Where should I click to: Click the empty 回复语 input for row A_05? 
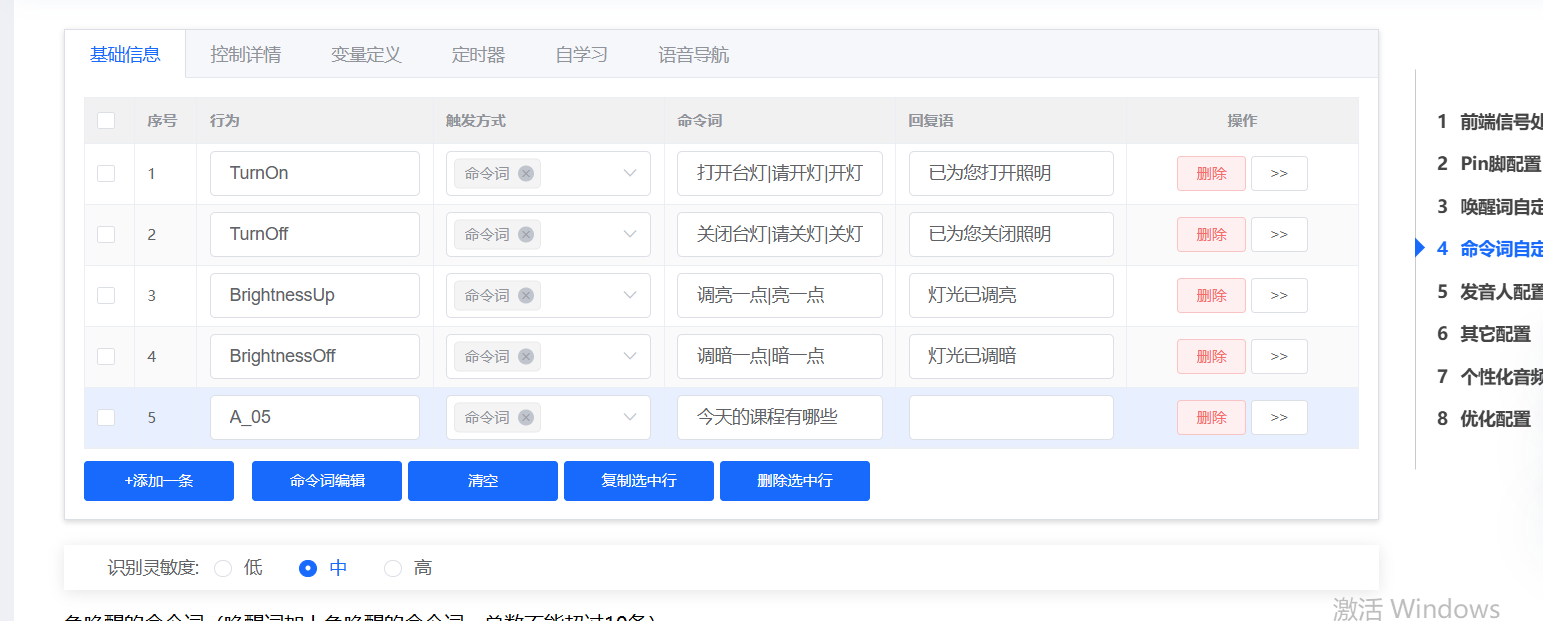tap(1010, 417)
